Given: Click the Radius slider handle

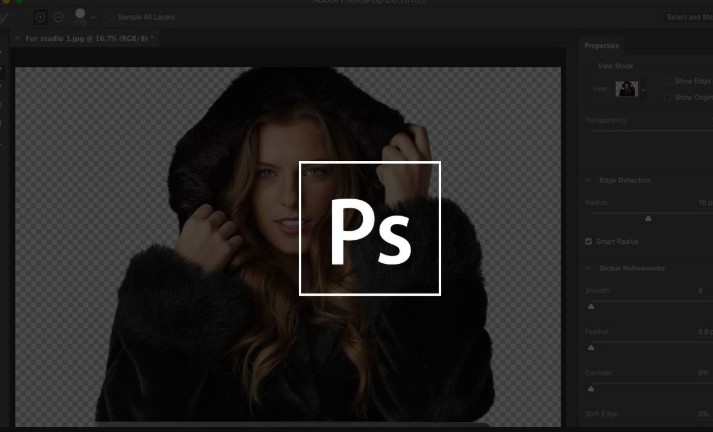Looking at the screenshot, I should [648, 219].
